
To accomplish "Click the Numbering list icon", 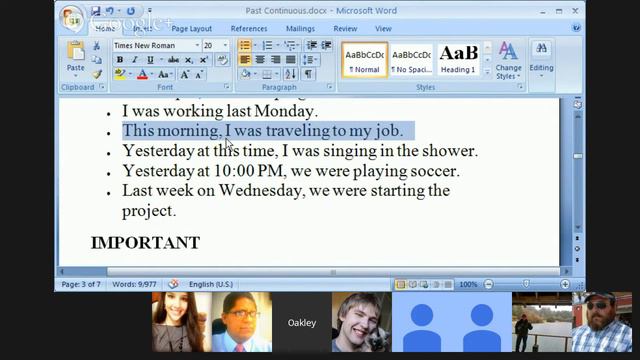I will click(x=267, y=45).
